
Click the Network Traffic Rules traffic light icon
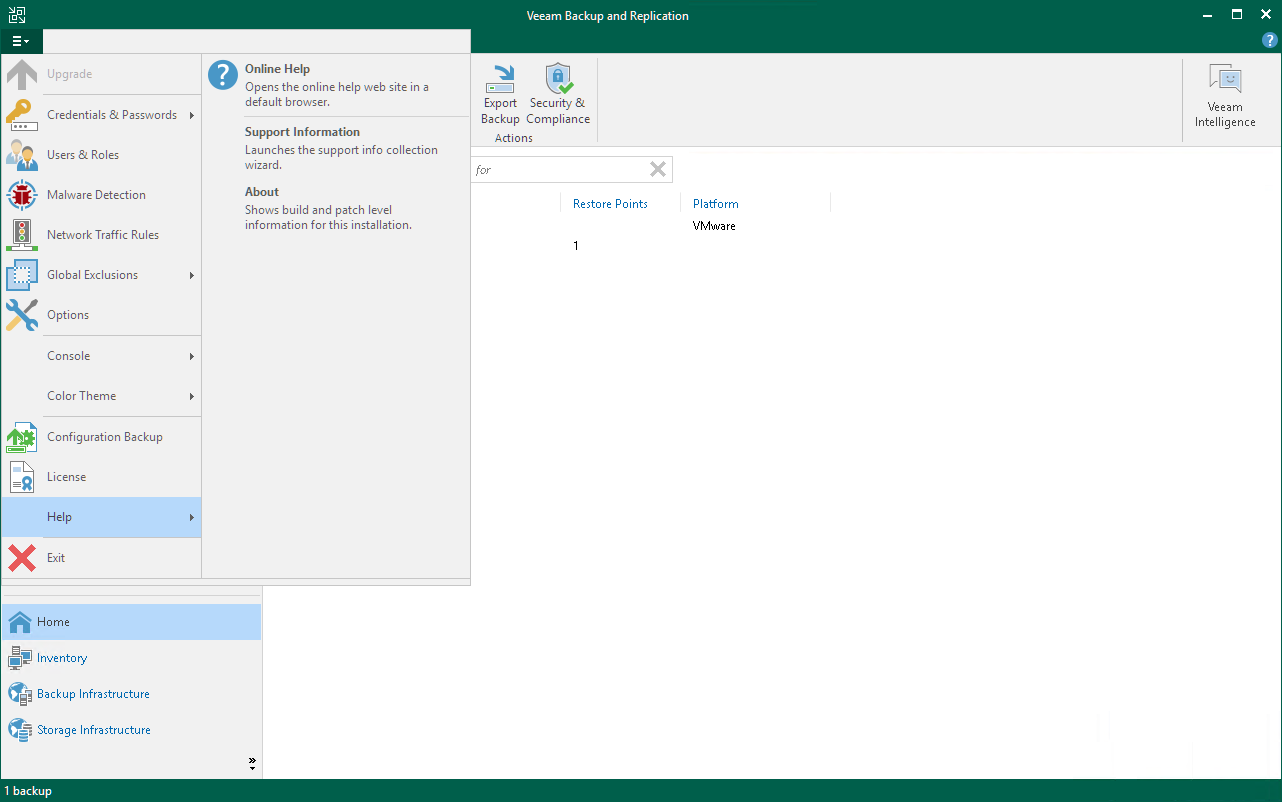(x=22, y=235)
